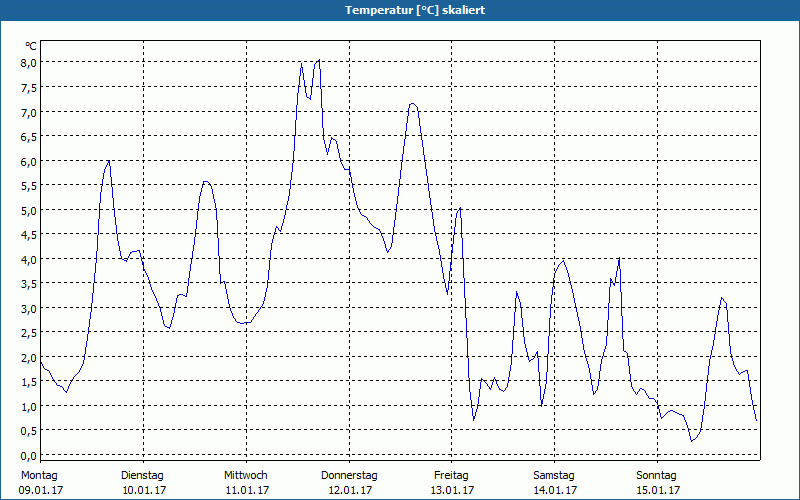Screen dimensions: 800x500
Task: Select the Montag day label
Action: pyautogui.click(x=39, y=475)
